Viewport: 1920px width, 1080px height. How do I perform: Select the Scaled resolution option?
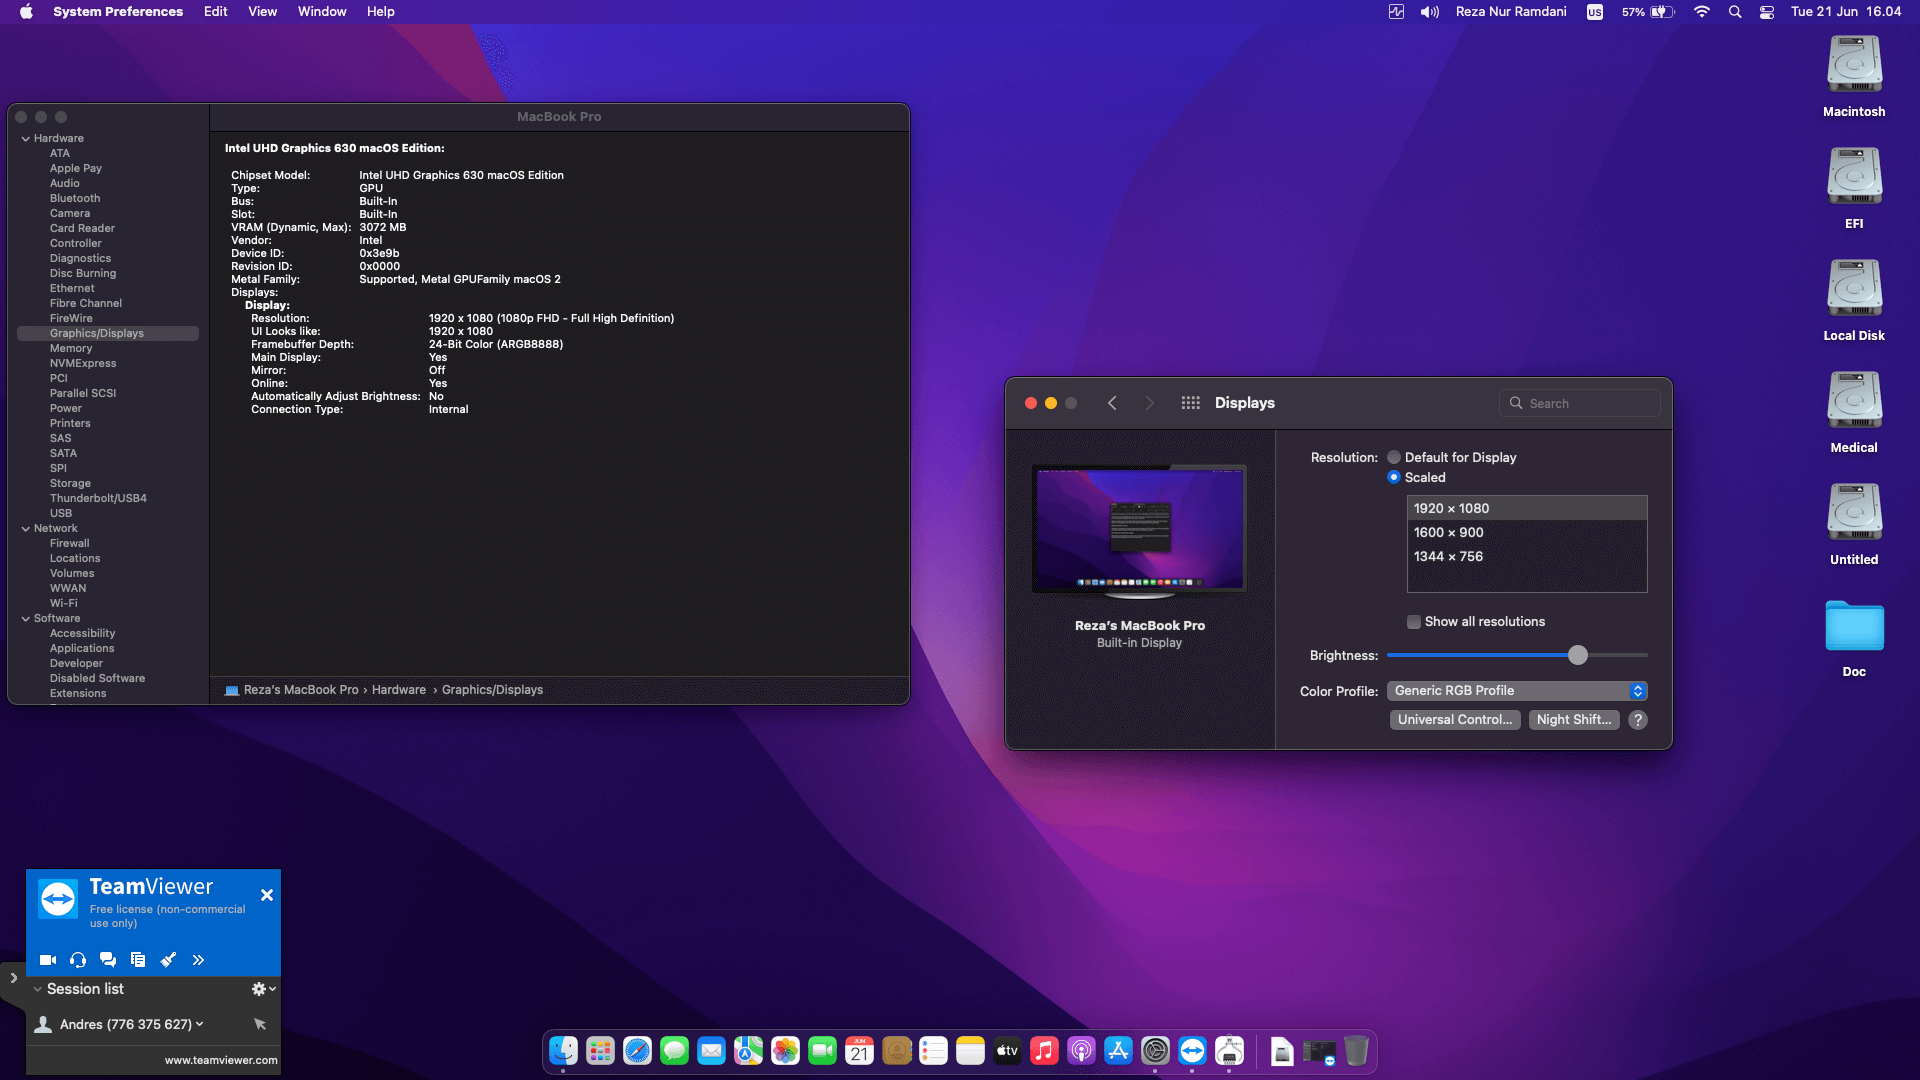point(1394,477)
